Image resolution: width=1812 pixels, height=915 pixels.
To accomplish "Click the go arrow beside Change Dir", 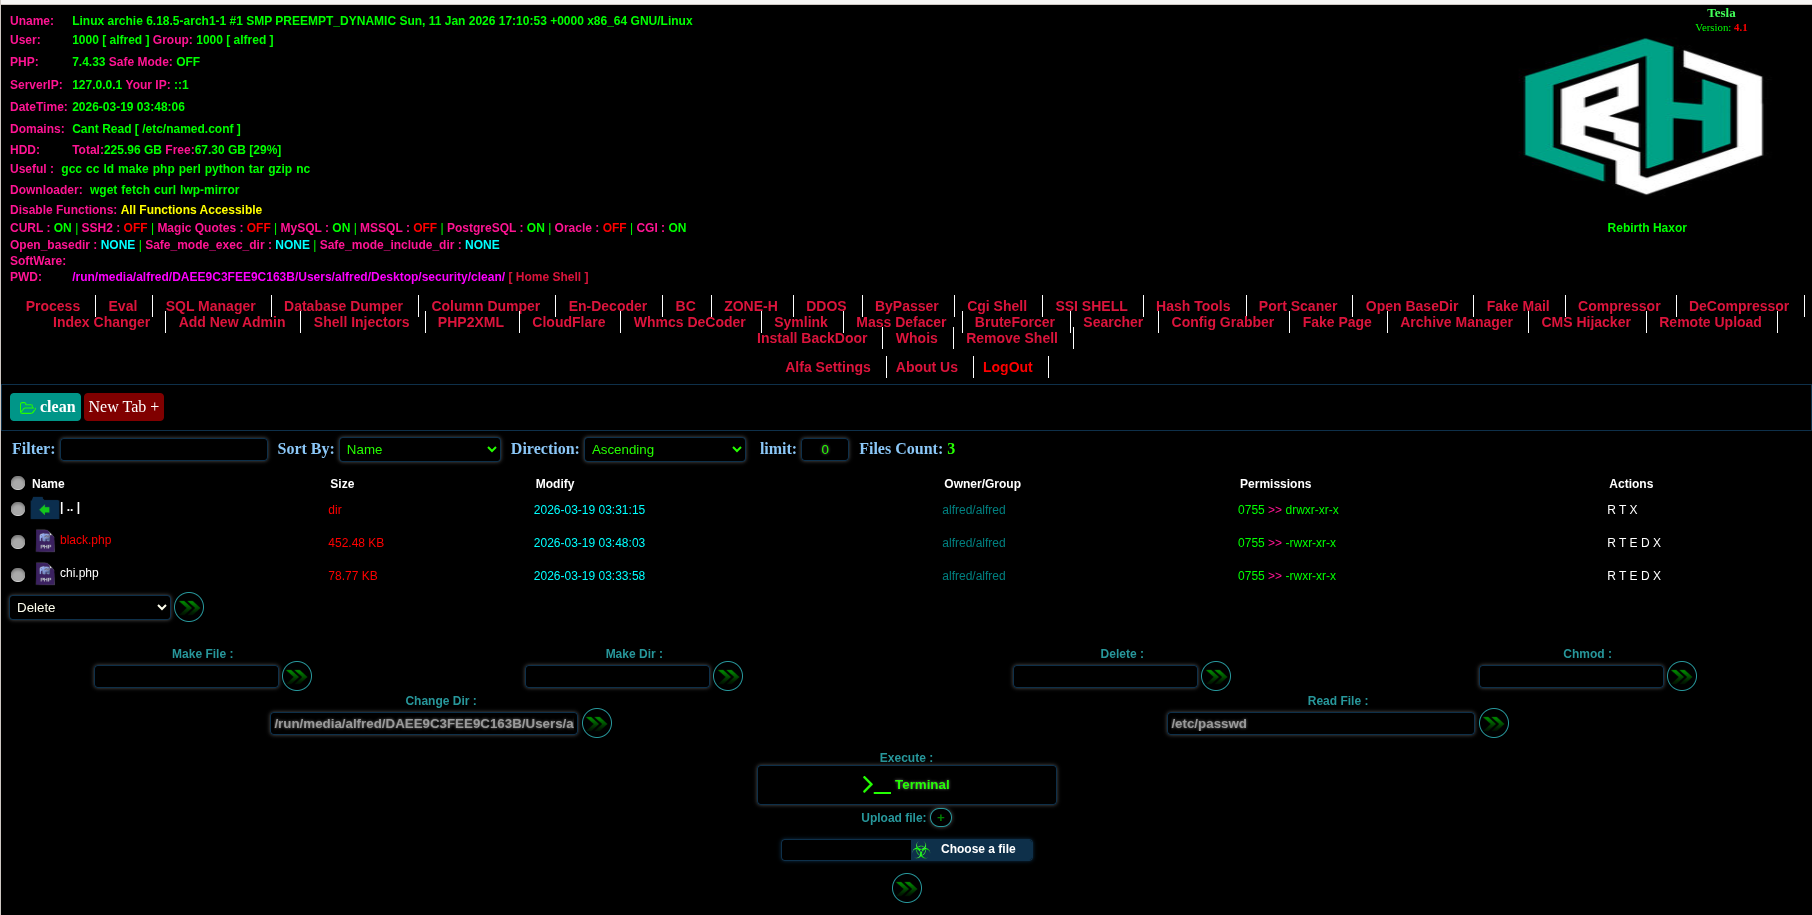I will pyautogui.click(x=597, y=723).
